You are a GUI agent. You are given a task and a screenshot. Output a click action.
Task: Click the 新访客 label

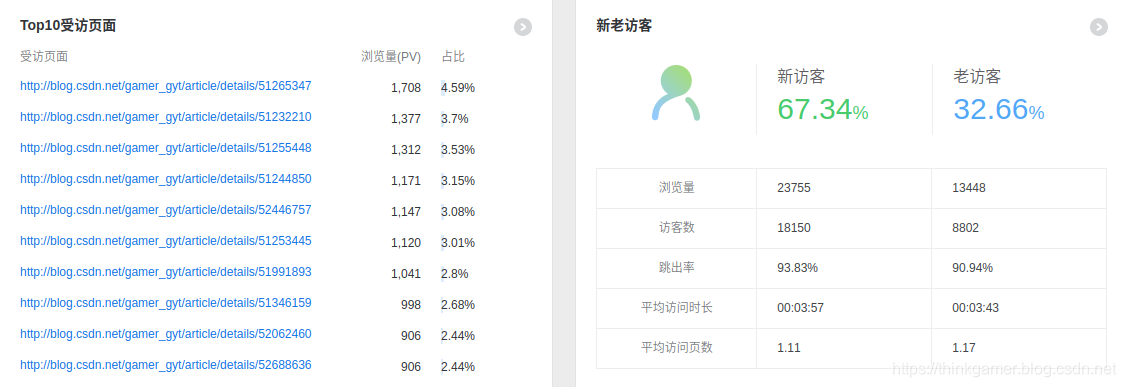(x=801, y=76)
